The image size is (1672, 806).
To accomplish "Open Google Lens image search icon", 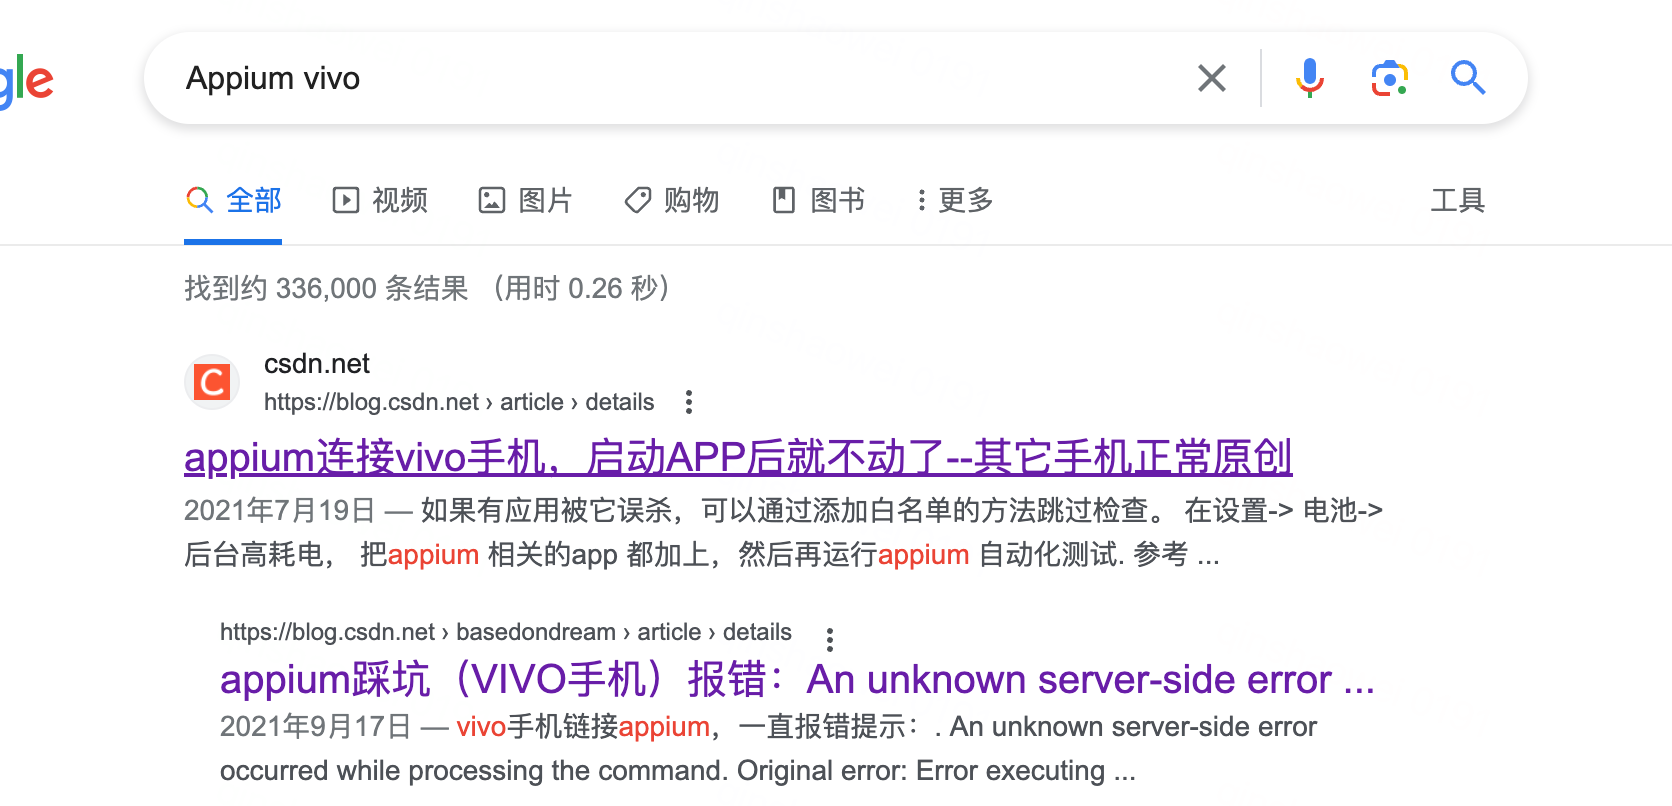I will coord(1390,78).
